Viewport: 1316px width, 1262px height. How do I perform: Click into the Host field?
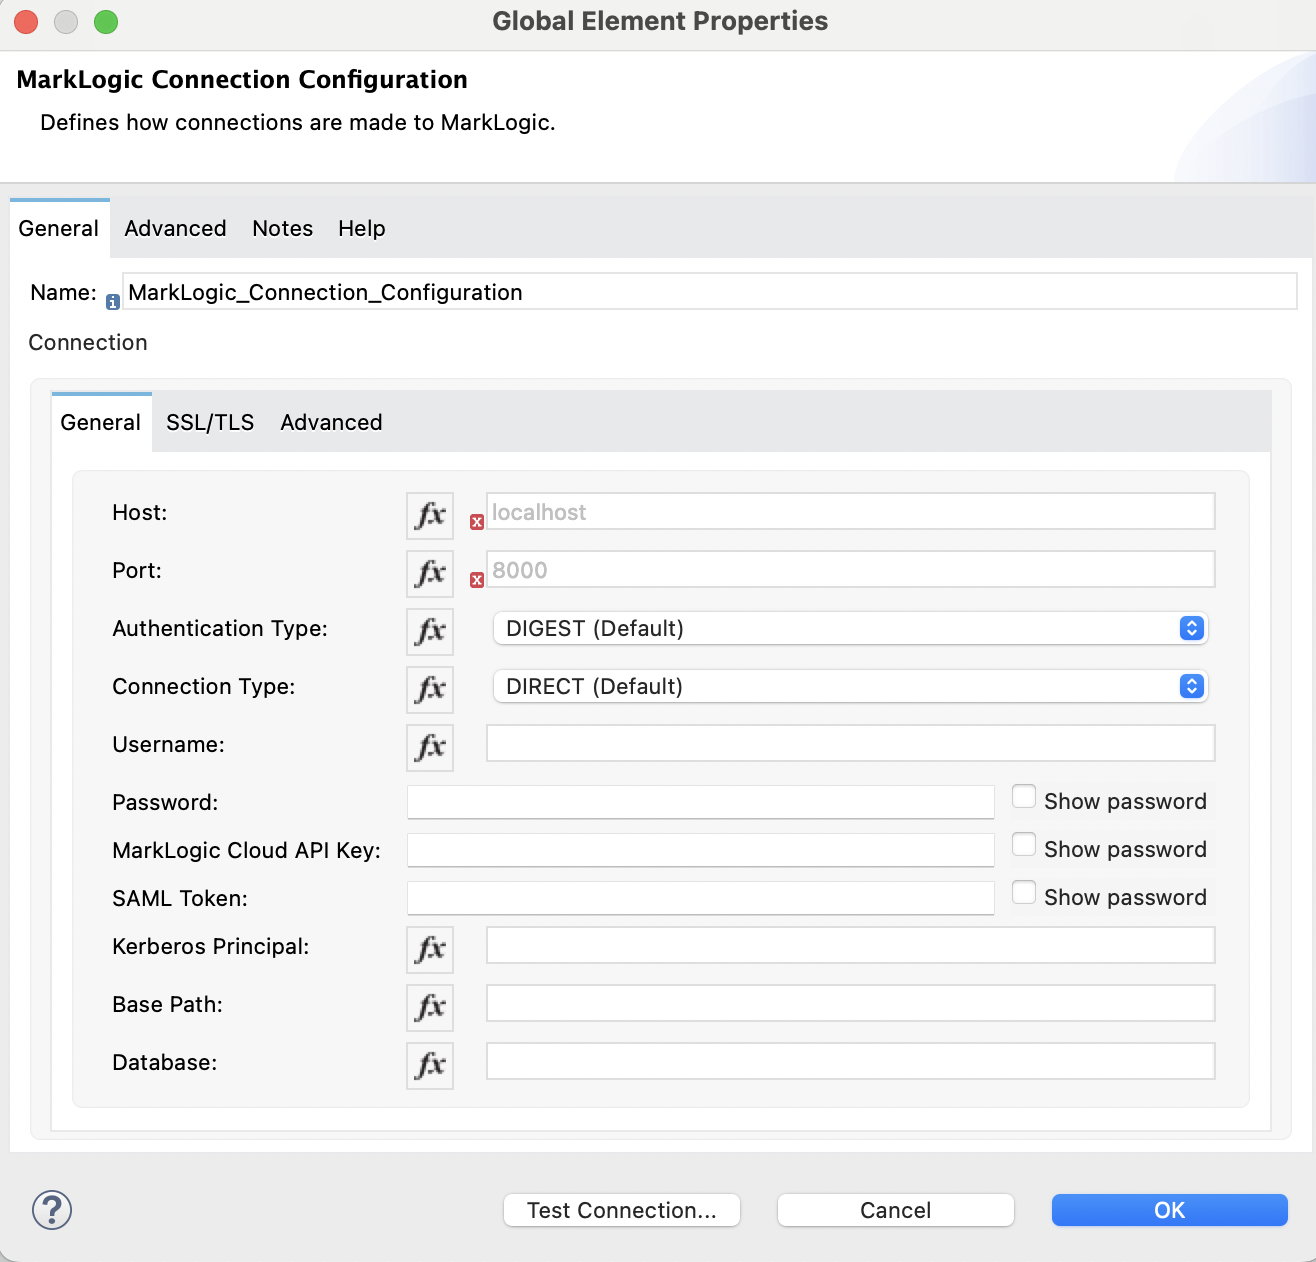pyautogui.click(x=850, y=512)
